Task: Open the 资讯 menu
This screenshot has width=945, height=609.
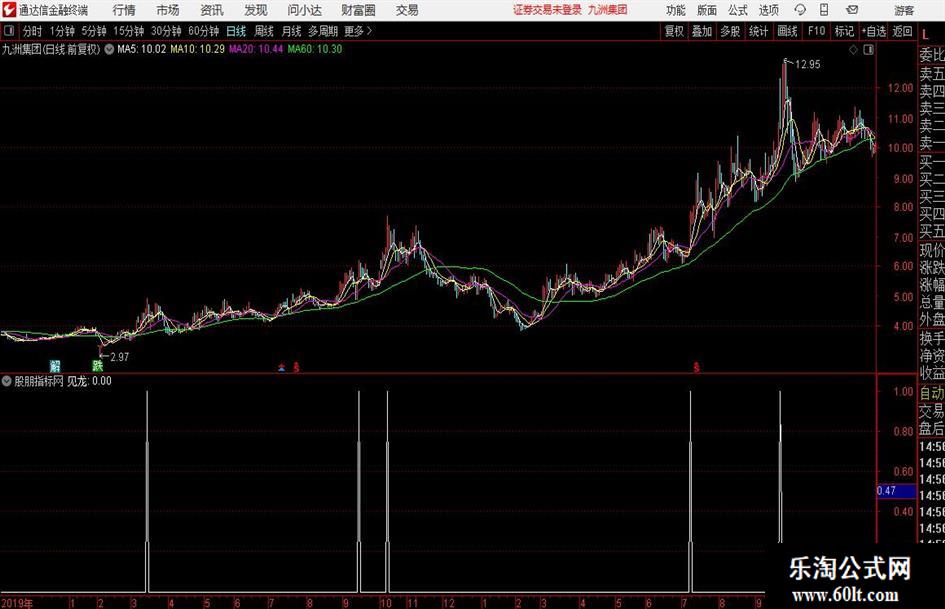Action: point(212,10)
